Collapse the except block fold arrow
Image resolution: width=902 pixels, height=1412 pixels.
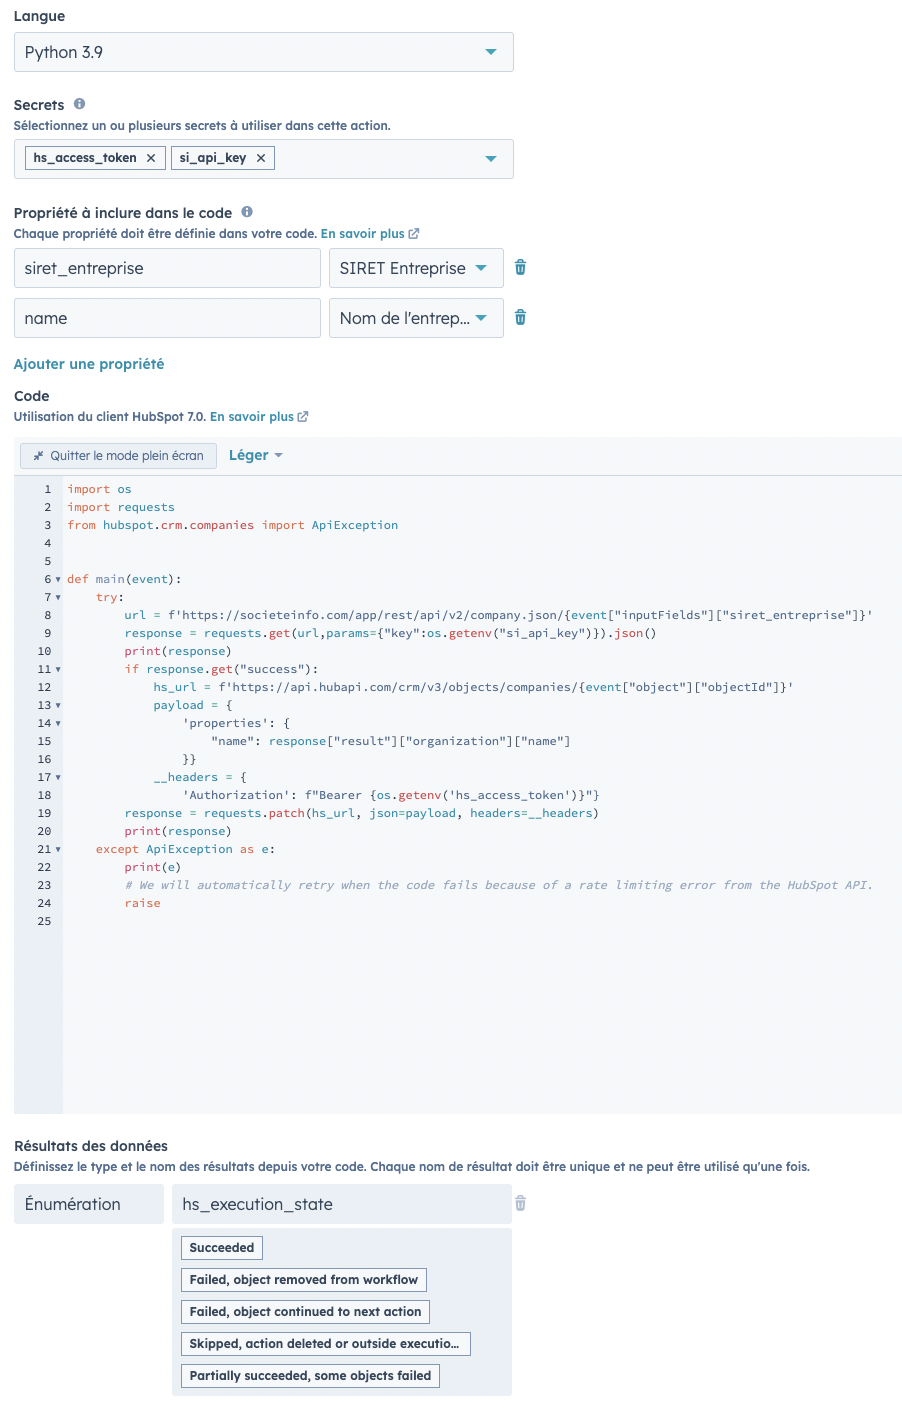pyautogui.click(x=58, y=849)
